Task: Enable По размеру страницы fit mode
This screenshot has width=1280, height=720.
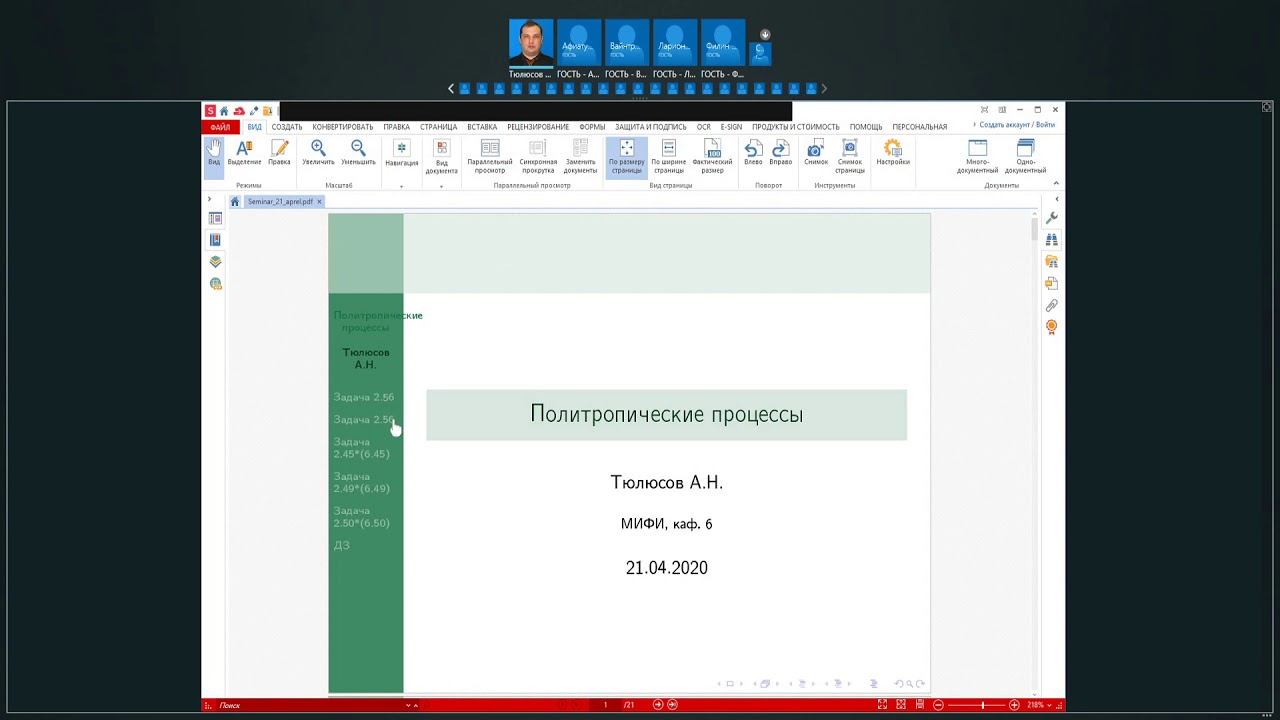Action: tap(626, 157)
